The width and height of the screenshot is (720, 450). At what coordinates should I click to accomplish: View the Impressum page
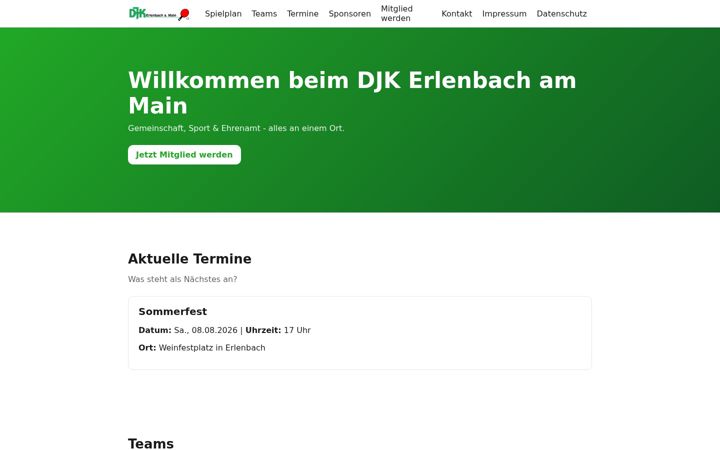coord(504,14)
